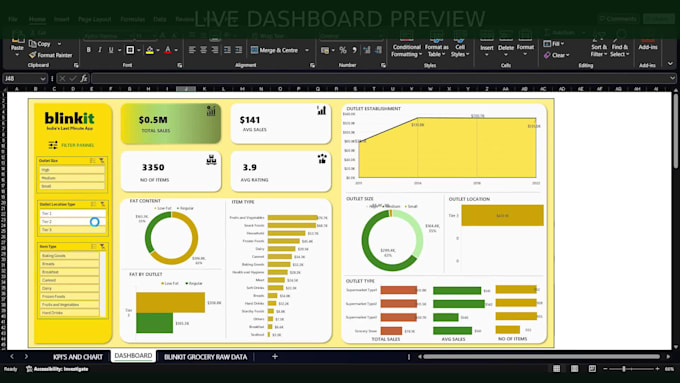Click the Clear eraser button
Screen dimensions: 680x383
pos(556,55)
